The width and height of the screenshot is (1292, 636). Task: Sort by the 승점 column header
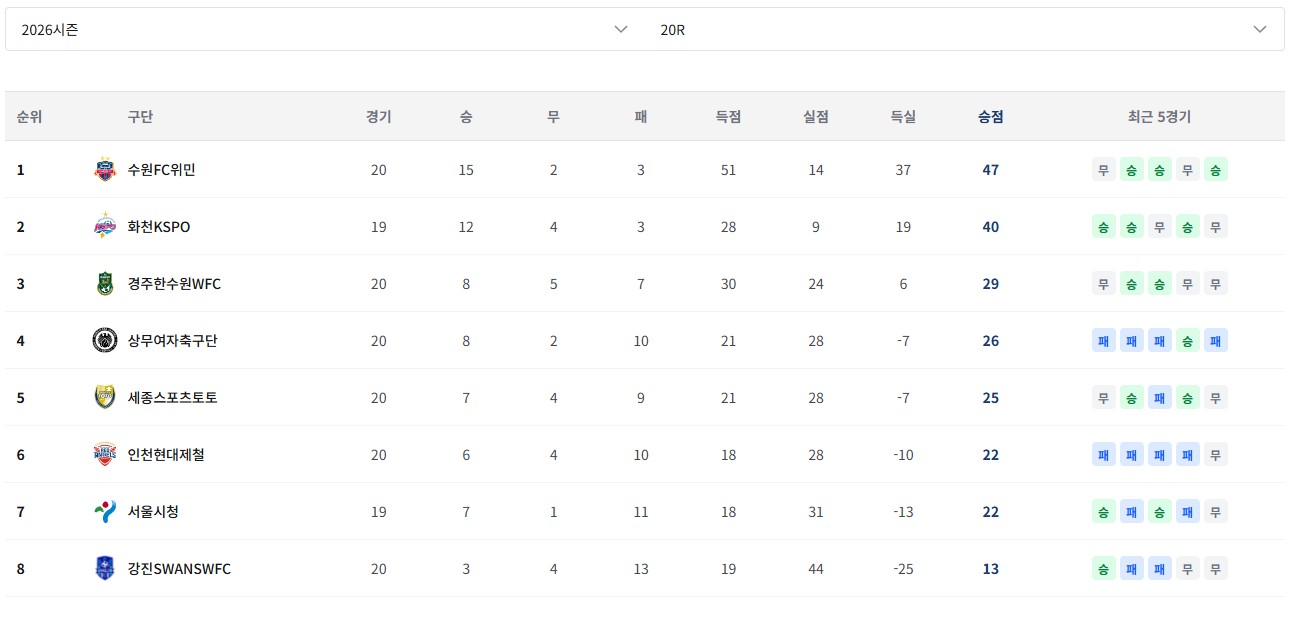tap(990, 117)
